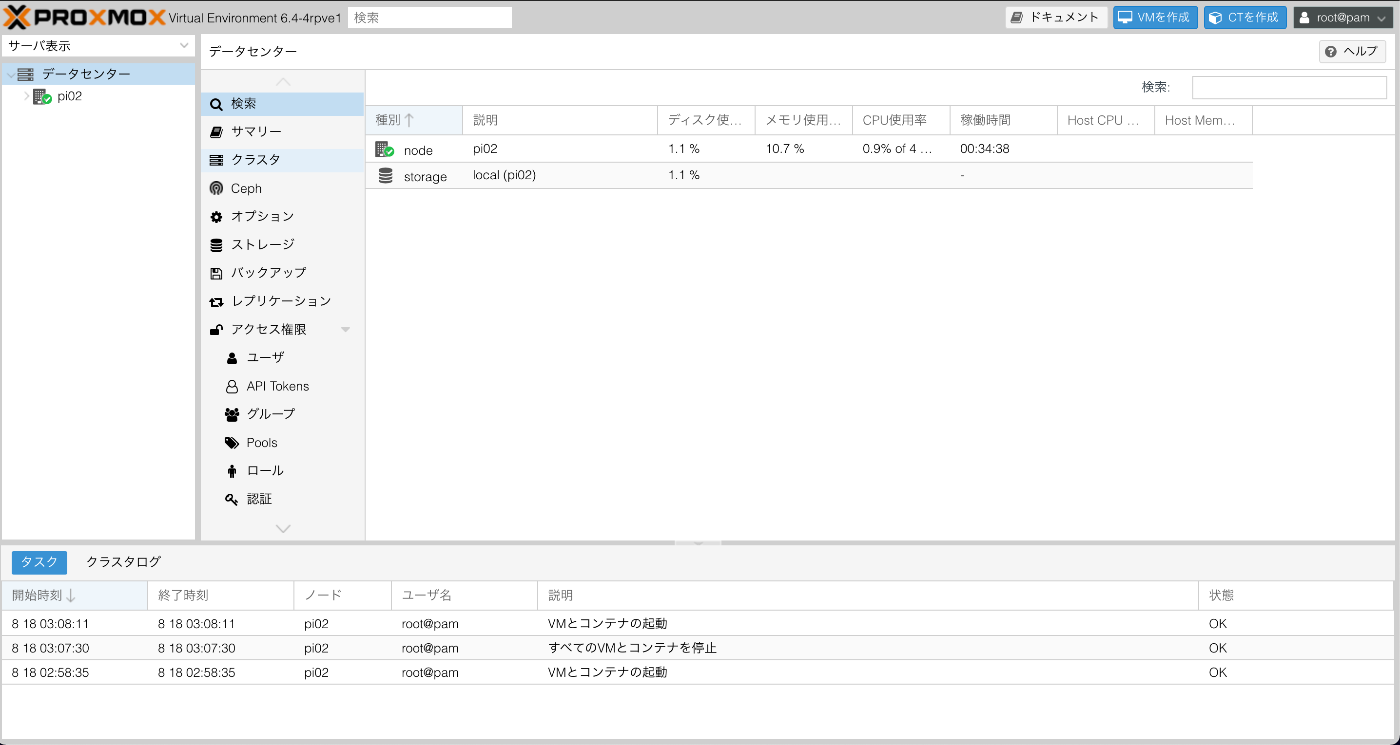Click the ストレージ database icon
This screenshot has width=1400, height=745.
point(216,245)
